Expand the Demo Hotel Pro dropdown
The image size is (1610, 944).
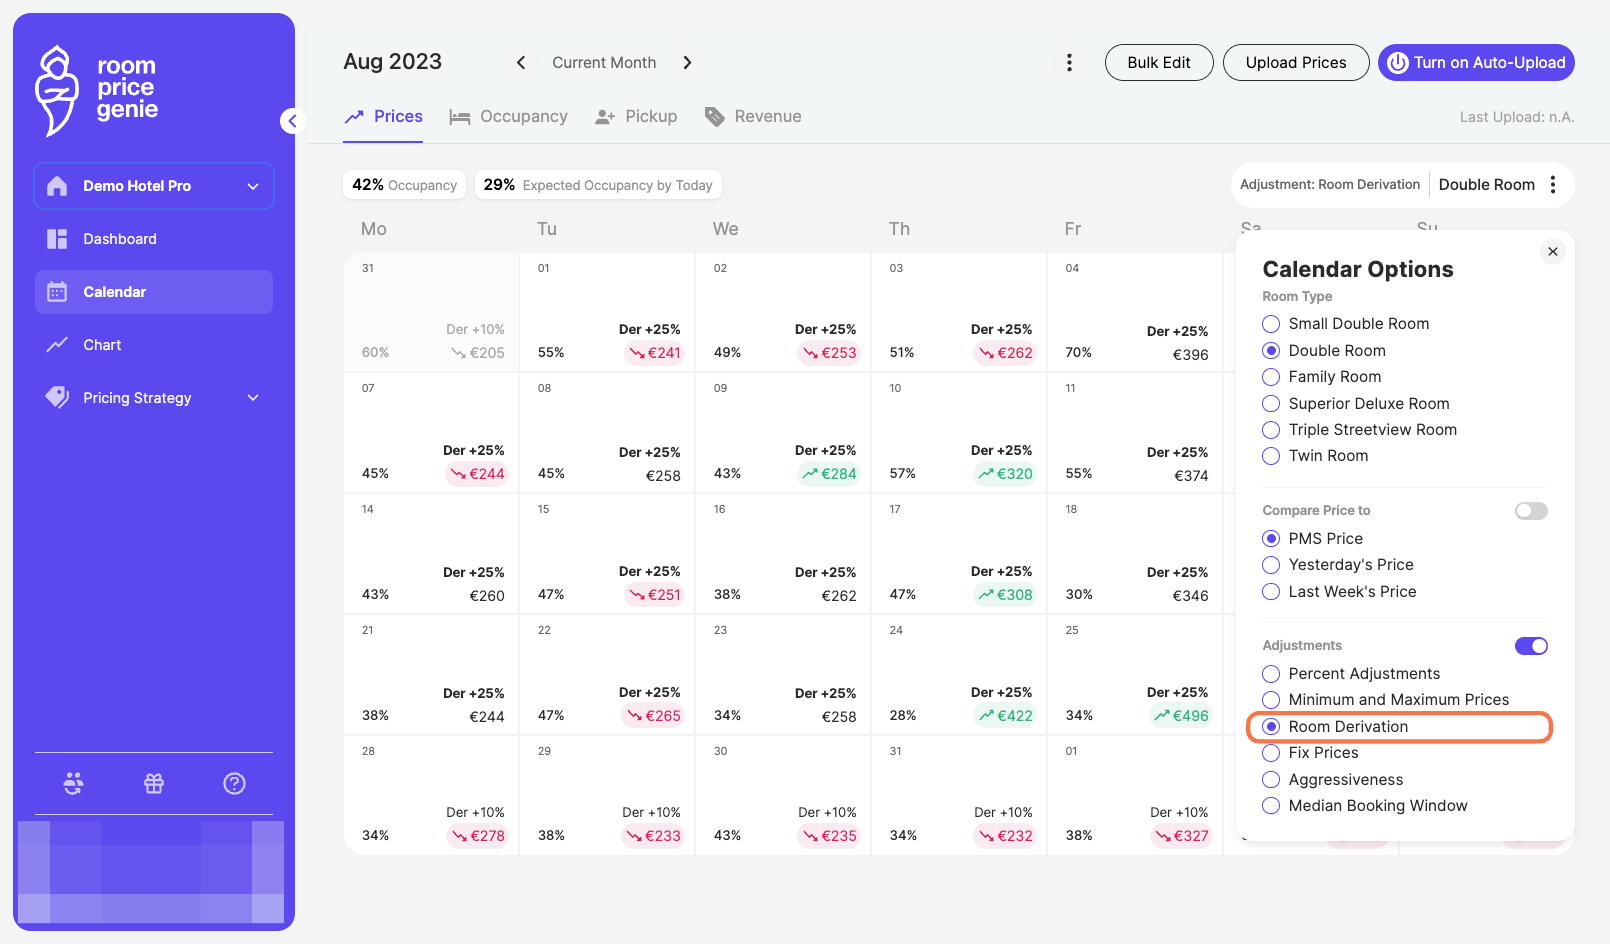tap(253, 186)
